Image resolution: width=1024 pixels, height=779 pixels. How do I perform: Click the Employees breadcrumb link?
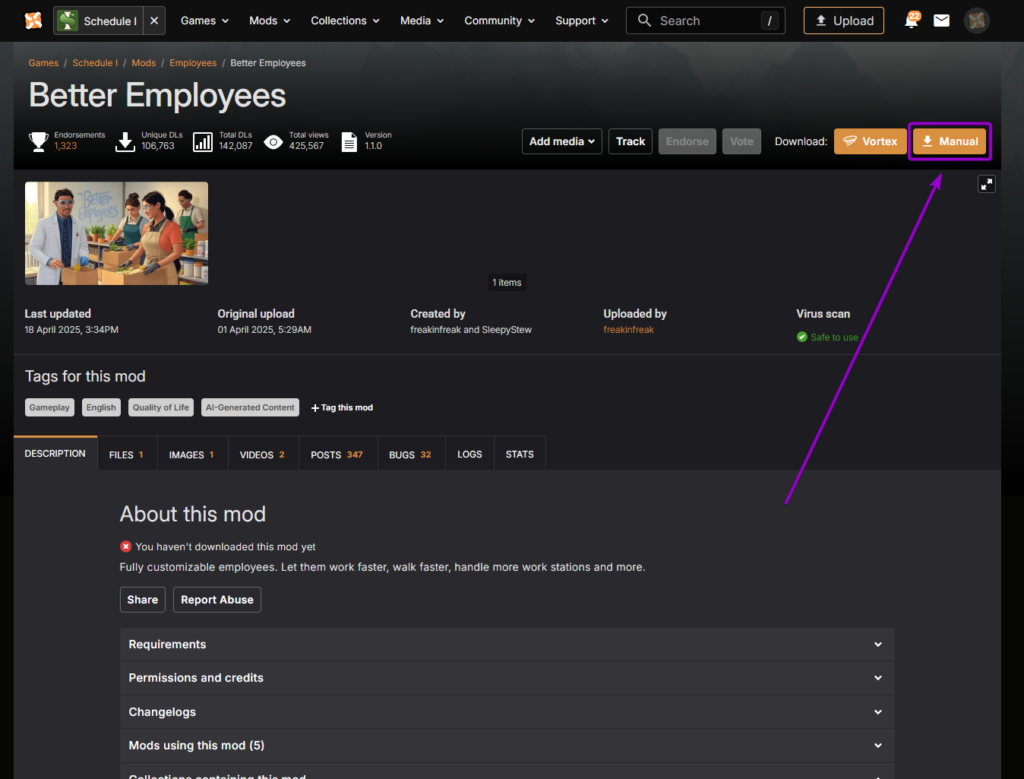193,63
